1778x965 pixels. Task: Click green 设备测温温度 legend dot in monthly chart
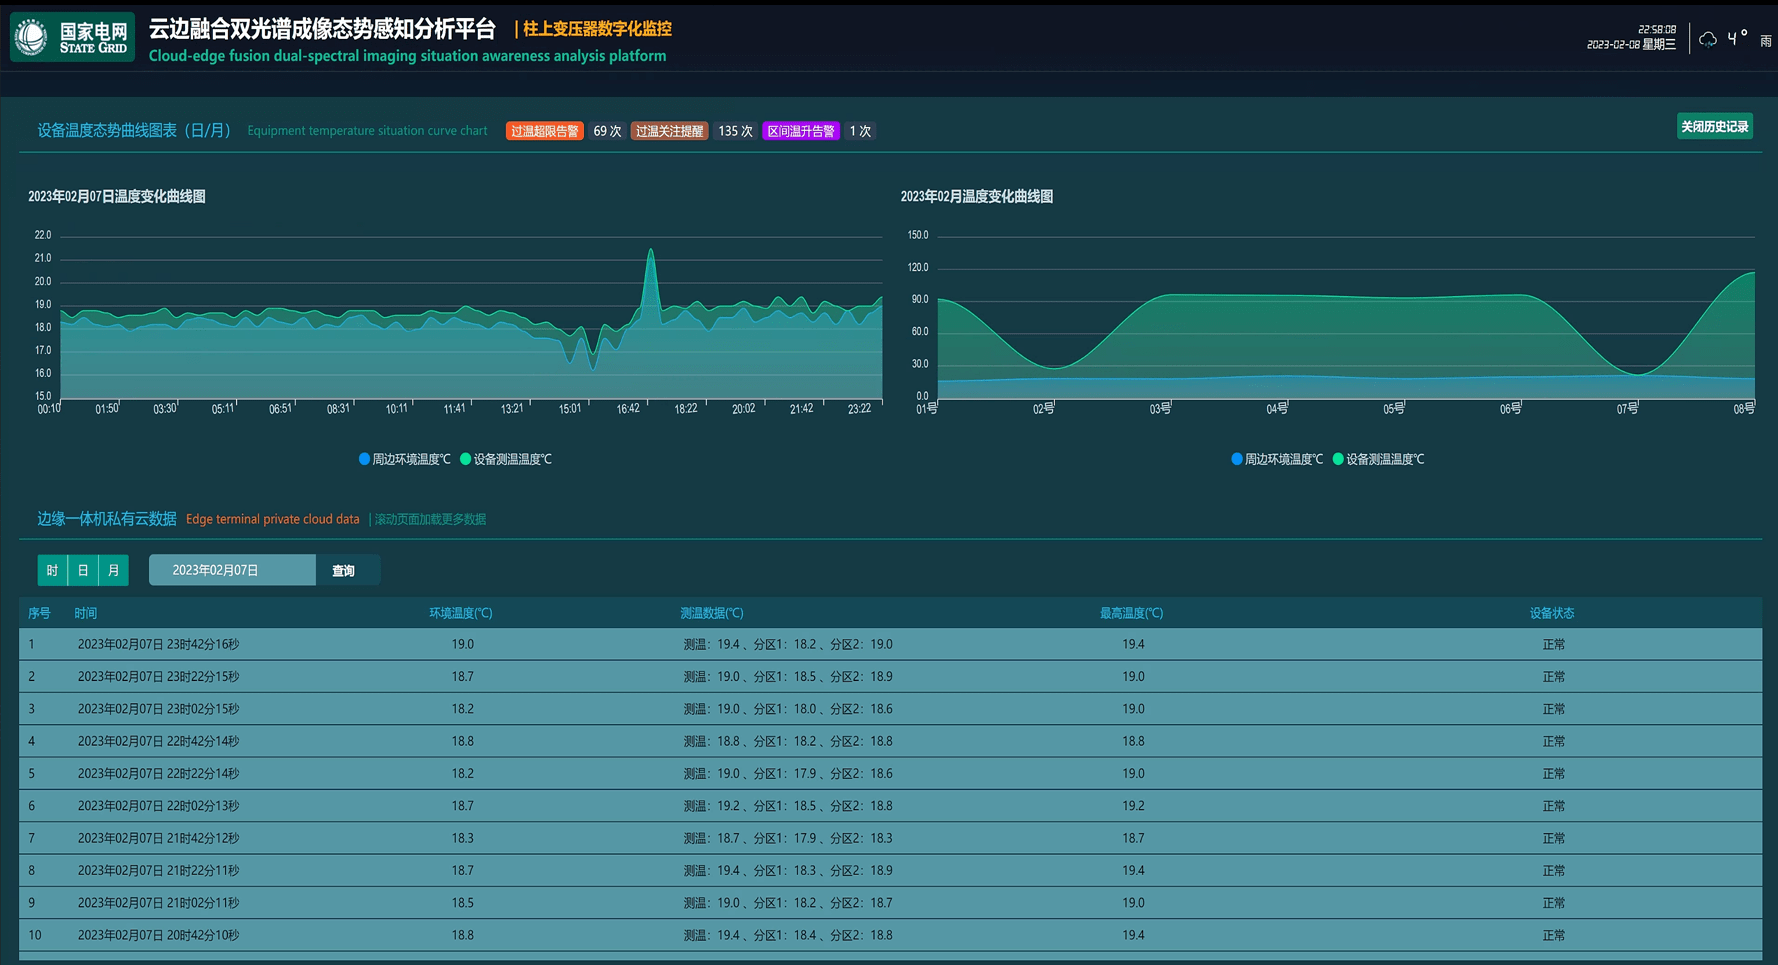coord(1338,459)
